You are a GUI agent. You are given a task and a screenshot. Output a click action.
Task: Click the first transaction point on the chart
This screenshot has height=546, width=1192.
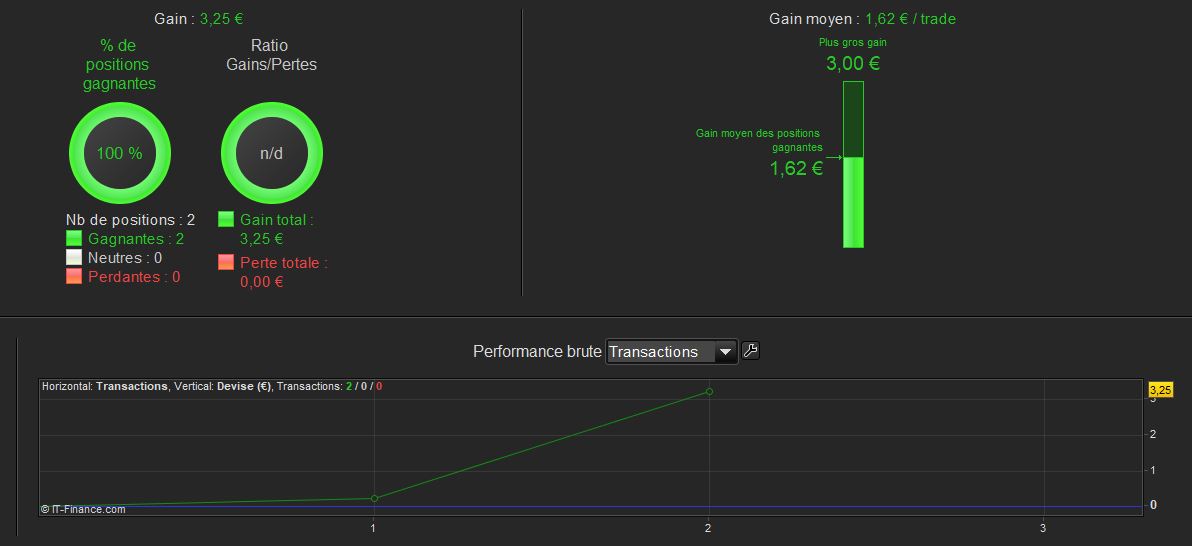pos(374,498)
